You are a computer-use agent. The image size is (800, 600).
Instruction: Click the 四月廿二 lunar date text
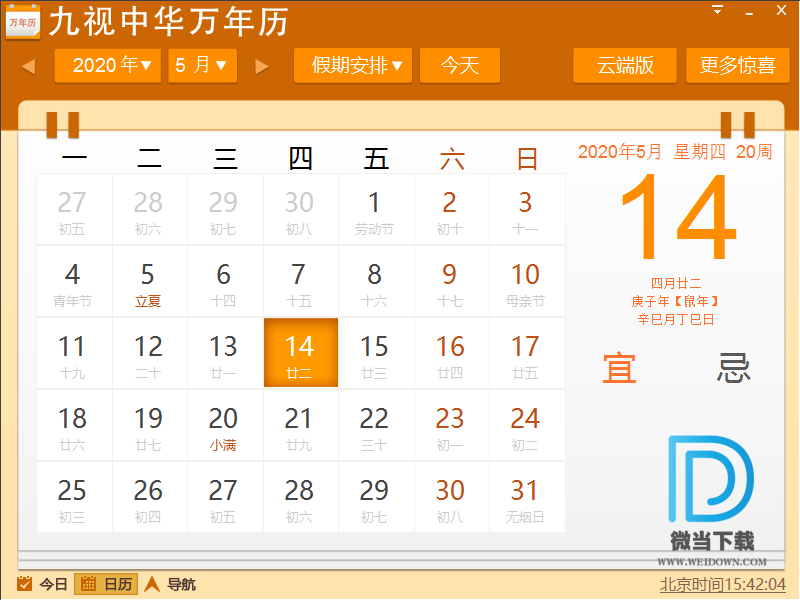click(676, 283)
